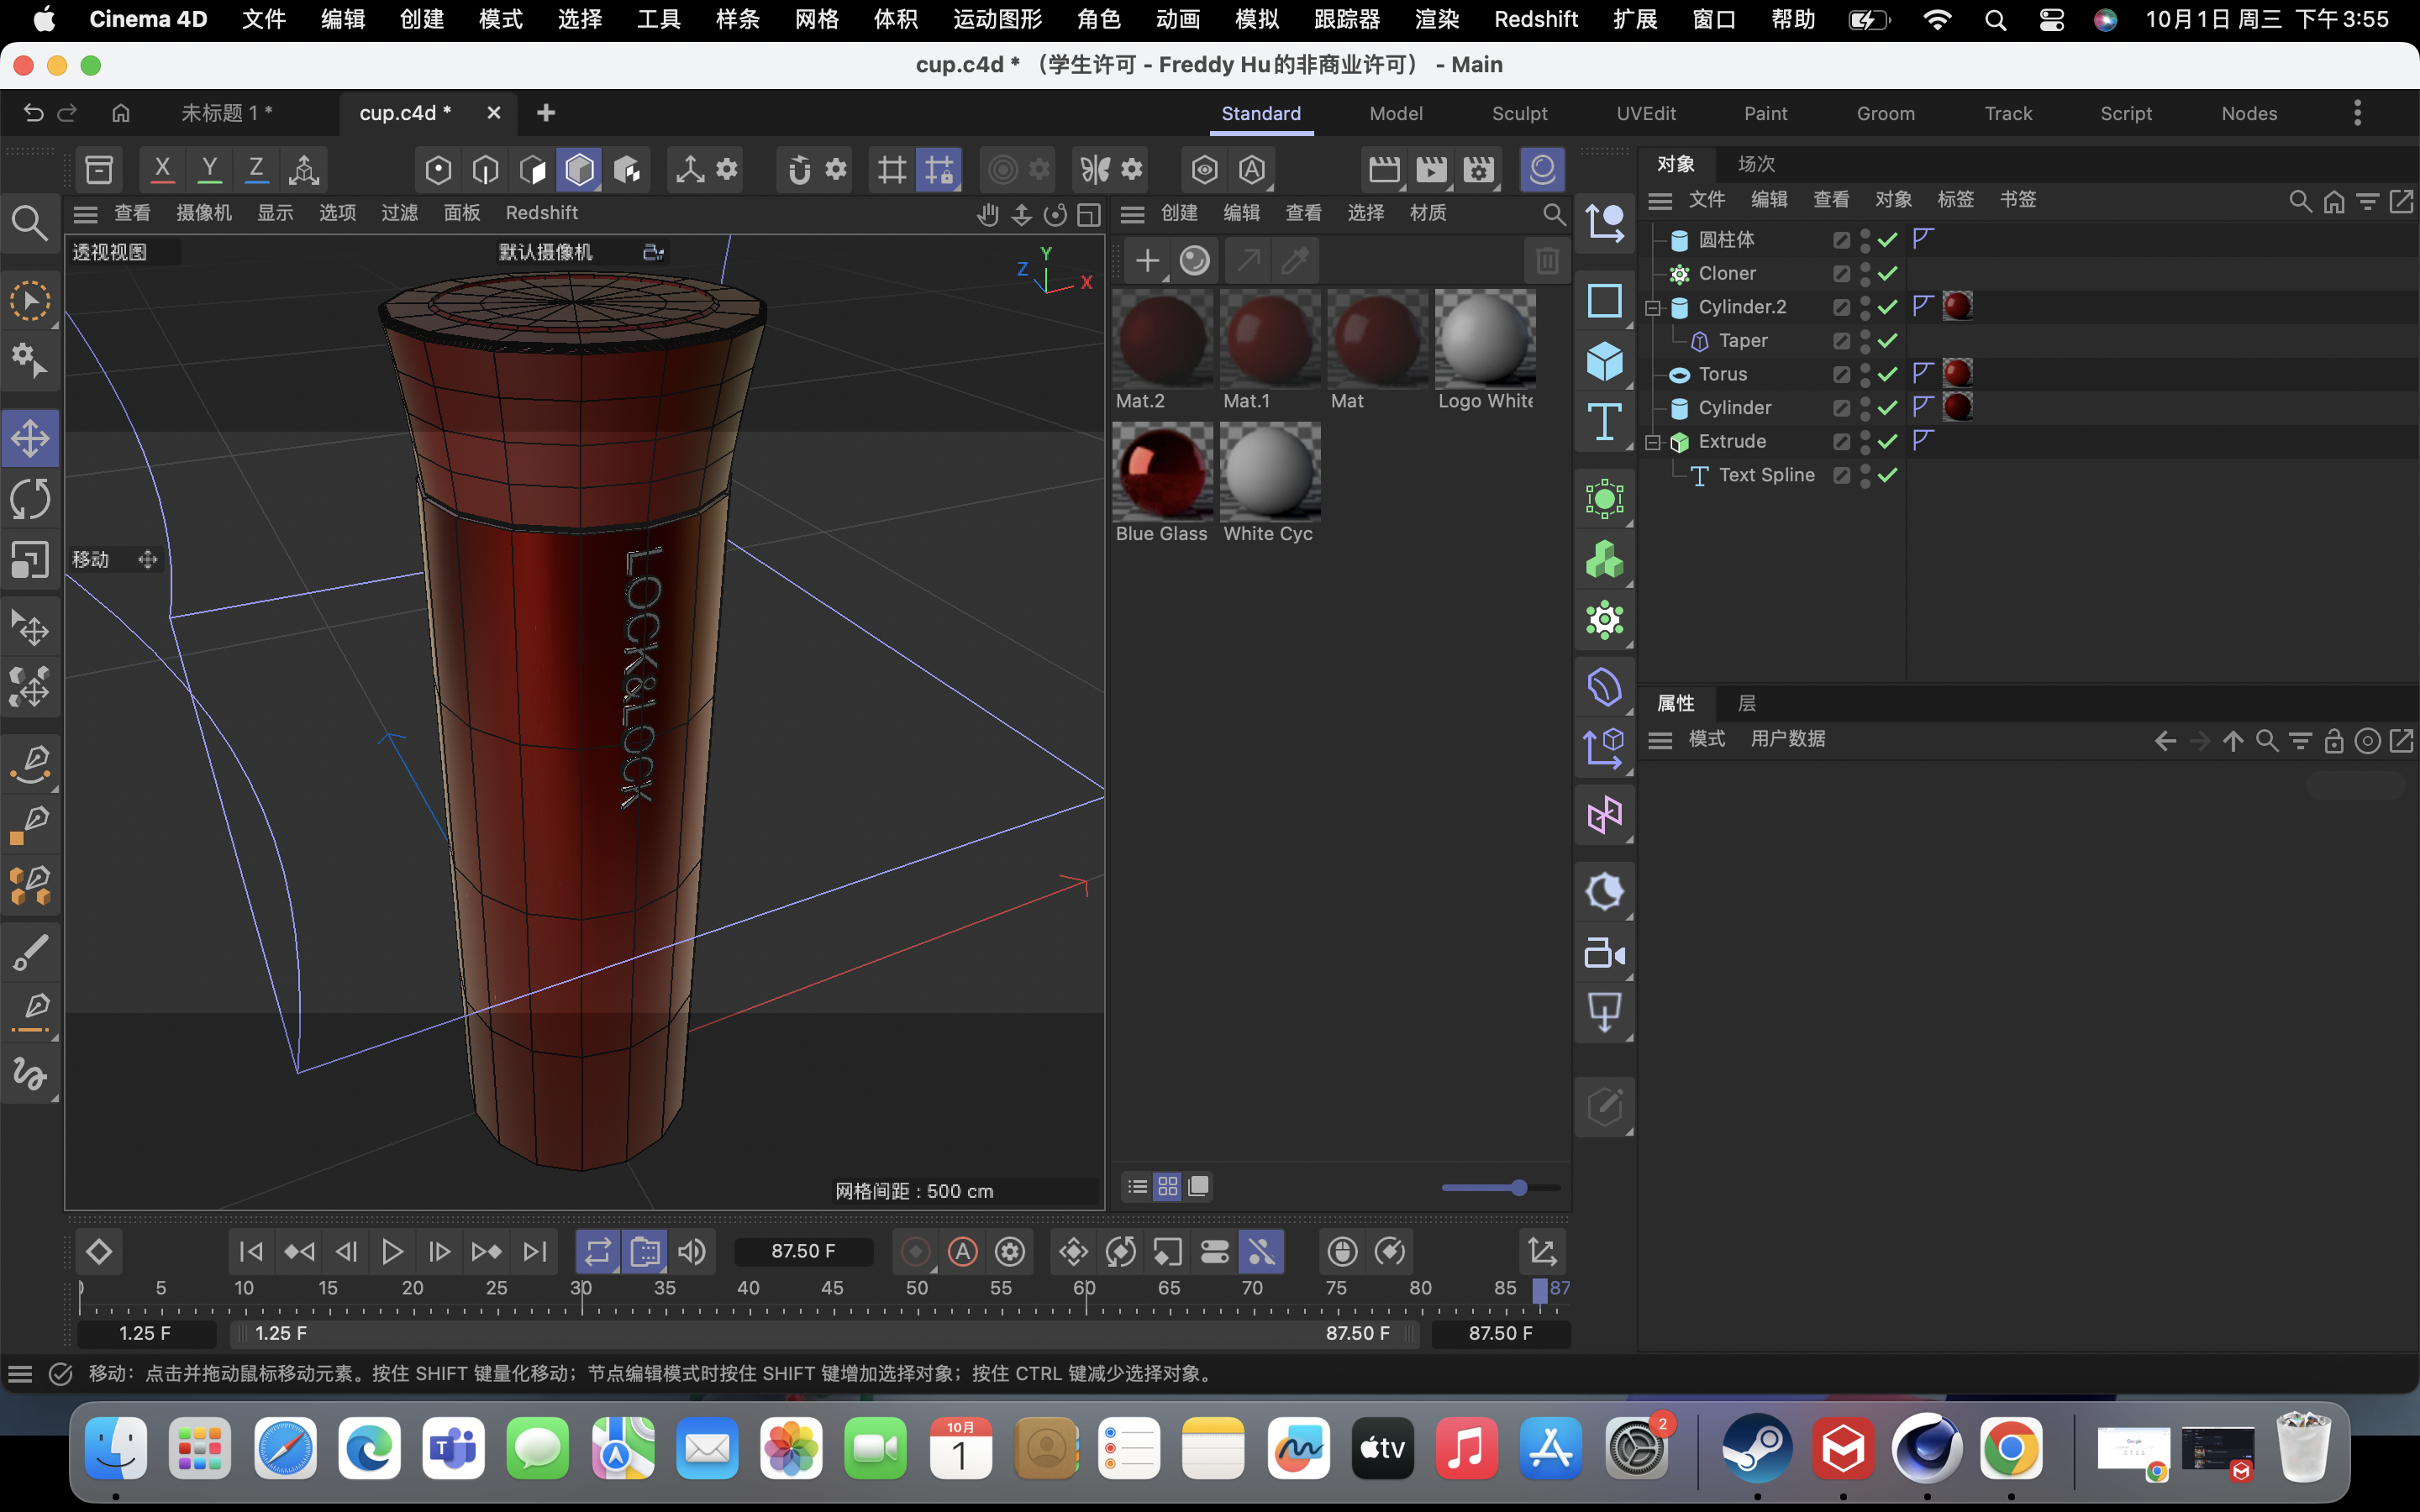
Task: Collapse the Extrude object's children
Action: click(1654, 441)
